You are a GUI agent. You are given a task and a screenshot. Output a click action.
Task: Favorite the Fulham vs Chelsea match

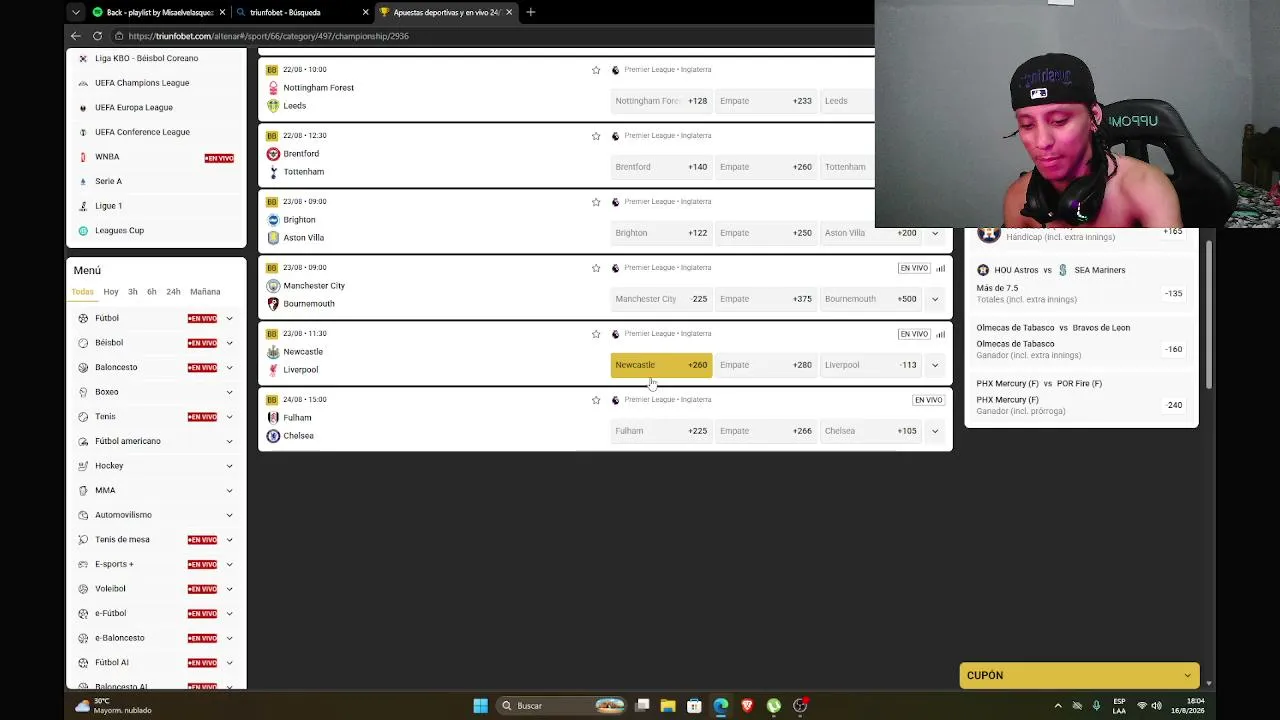(x=596, y=400)
